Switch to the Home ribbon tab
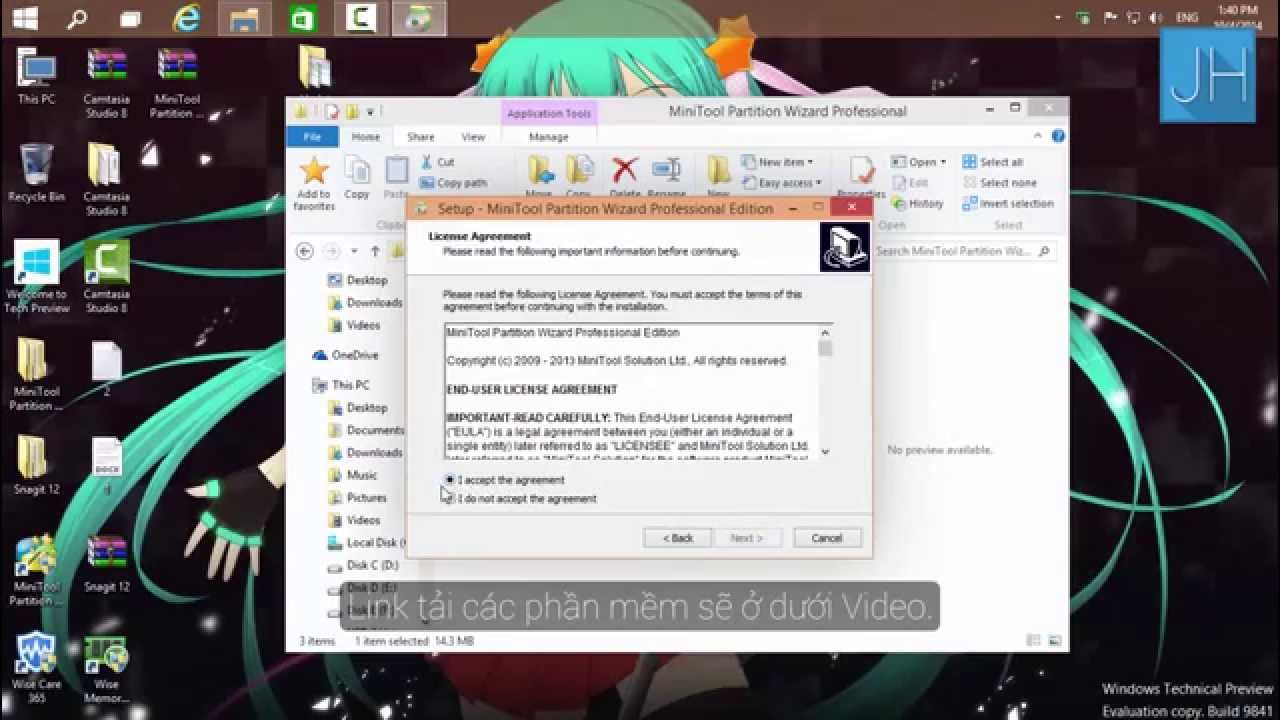The height and width of the screenshot is (720, 1280). coord(365,137)
